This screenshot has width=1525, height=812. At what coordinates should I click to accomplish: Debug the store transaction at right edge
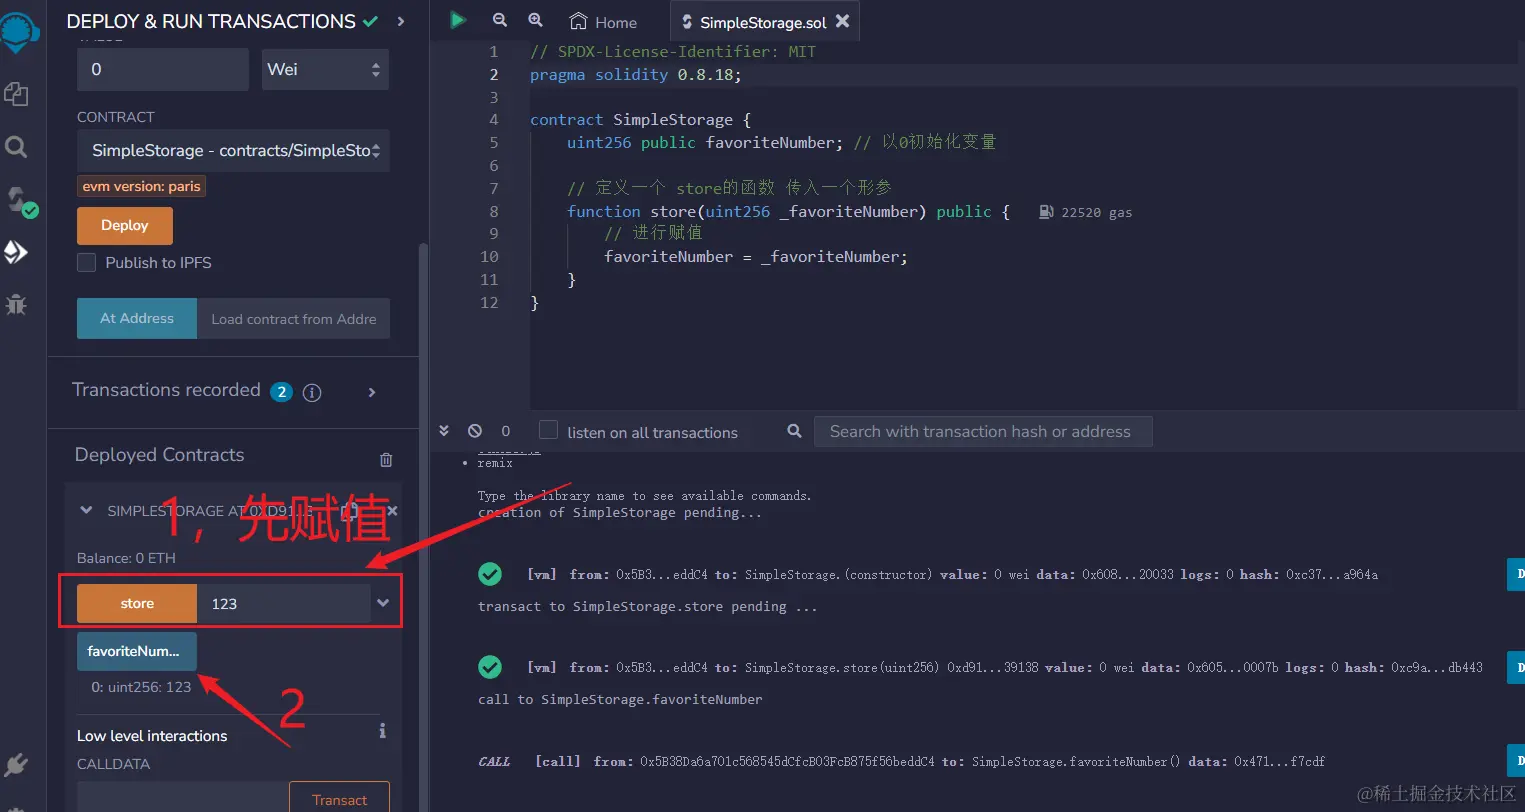1516,667
